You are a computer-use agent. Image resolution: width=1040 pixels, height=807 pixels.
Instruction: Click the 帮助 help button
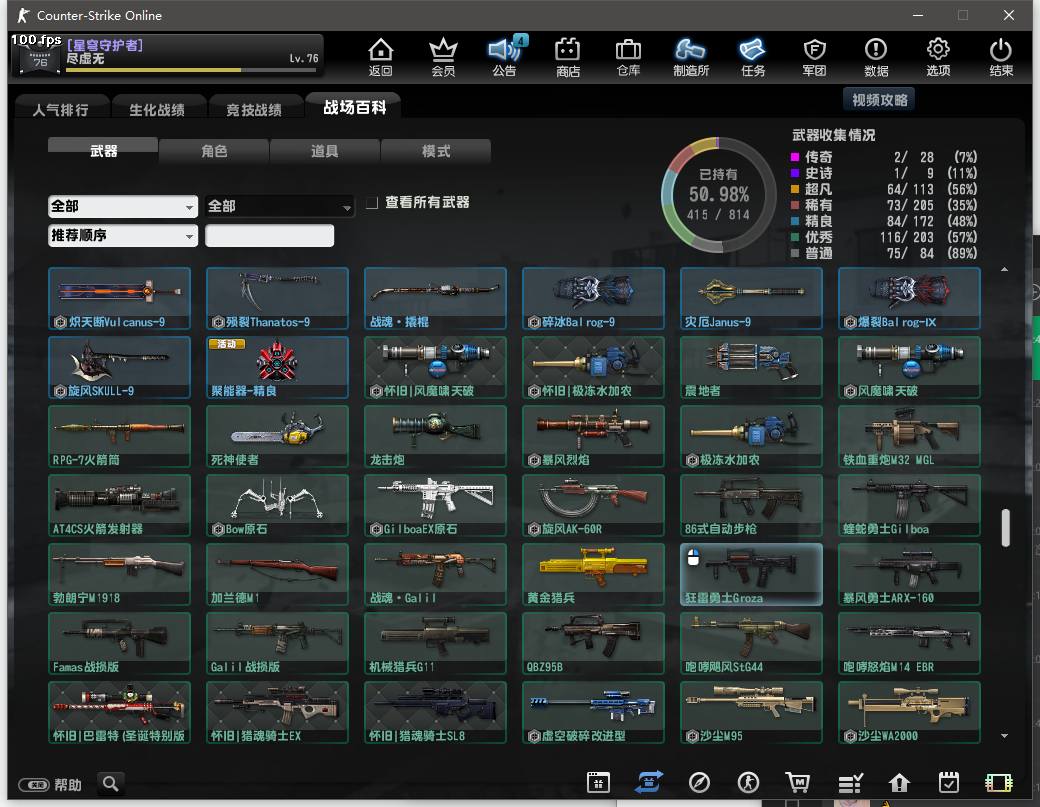click(50, 785)
